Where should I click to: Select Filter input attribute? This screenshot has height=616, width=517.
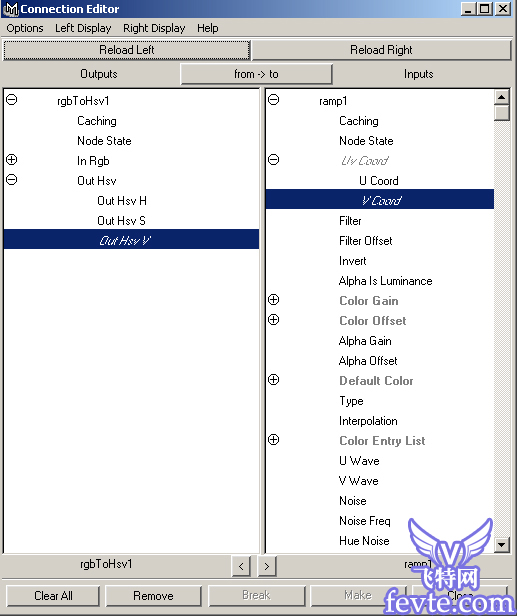coord(350,221)
